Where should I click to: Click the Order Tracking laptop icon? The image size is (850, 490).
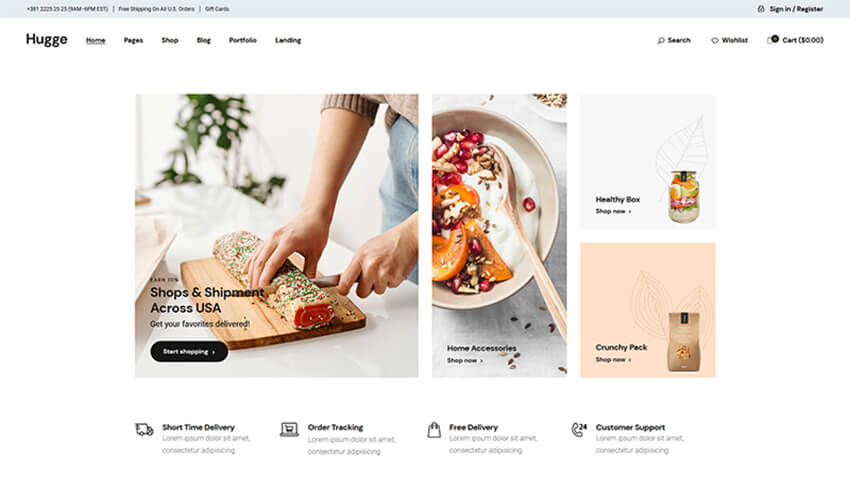point(289,430)
